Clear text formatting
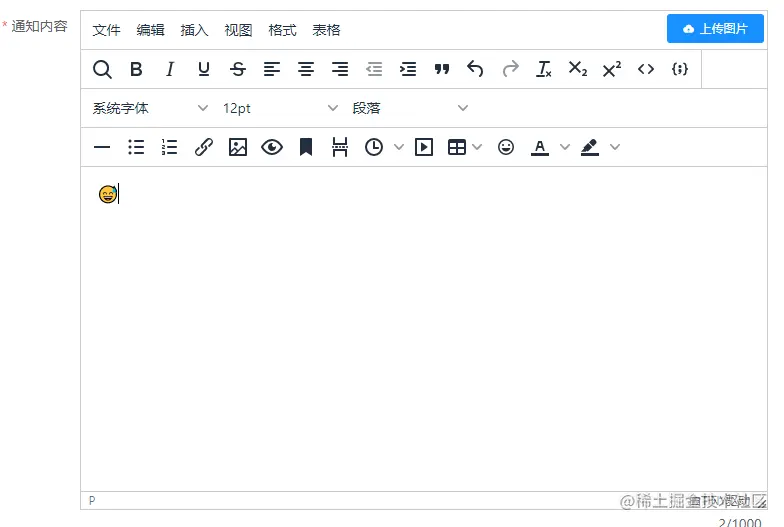 pyautogui.click(x=544, y=69)
